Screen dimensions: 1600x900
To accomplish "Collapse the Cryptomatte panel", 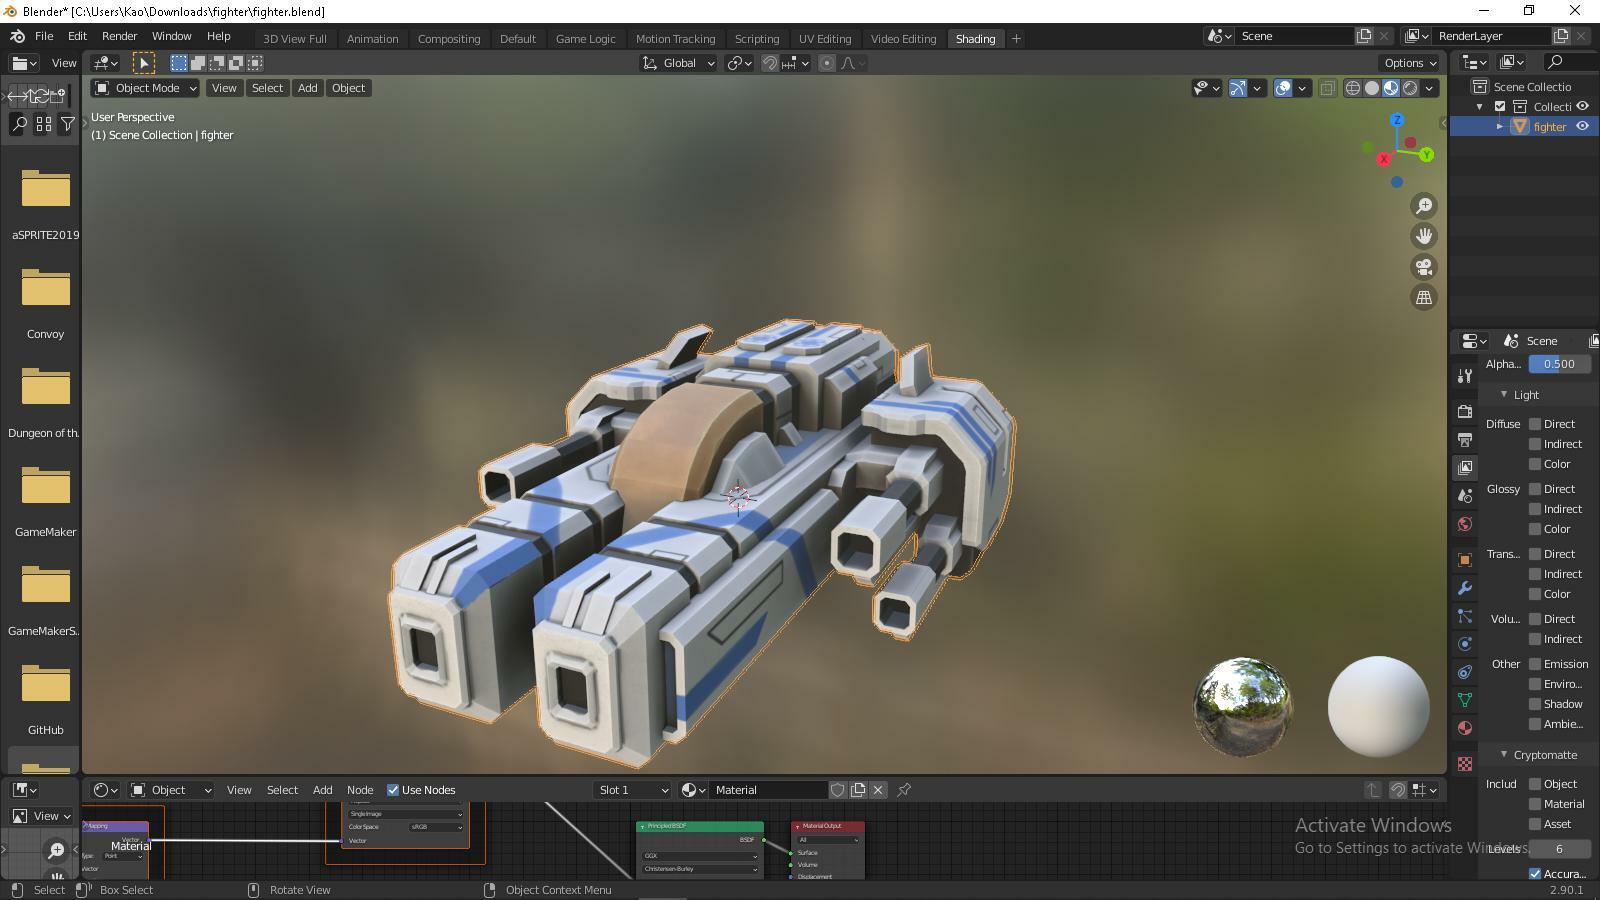I will point(1504,755).
